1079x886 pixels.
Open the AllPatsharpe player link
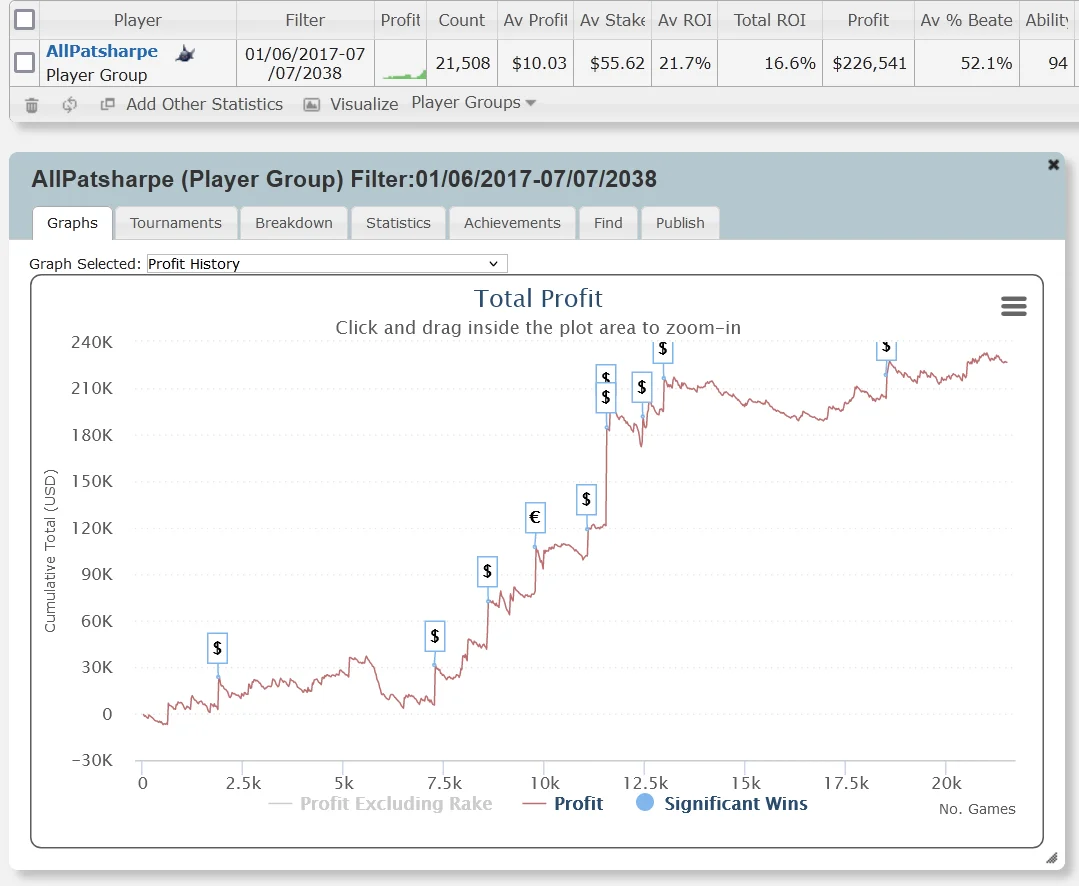[102, 52]
